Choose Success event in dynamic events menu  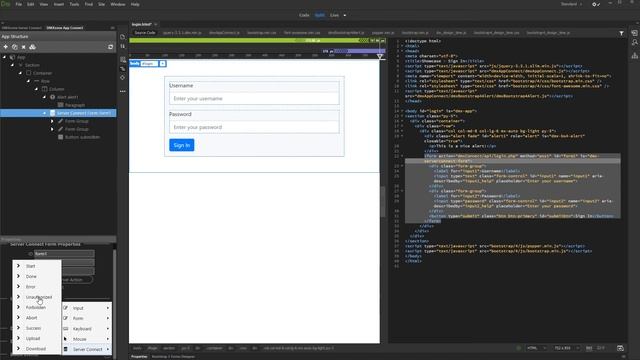37,328
